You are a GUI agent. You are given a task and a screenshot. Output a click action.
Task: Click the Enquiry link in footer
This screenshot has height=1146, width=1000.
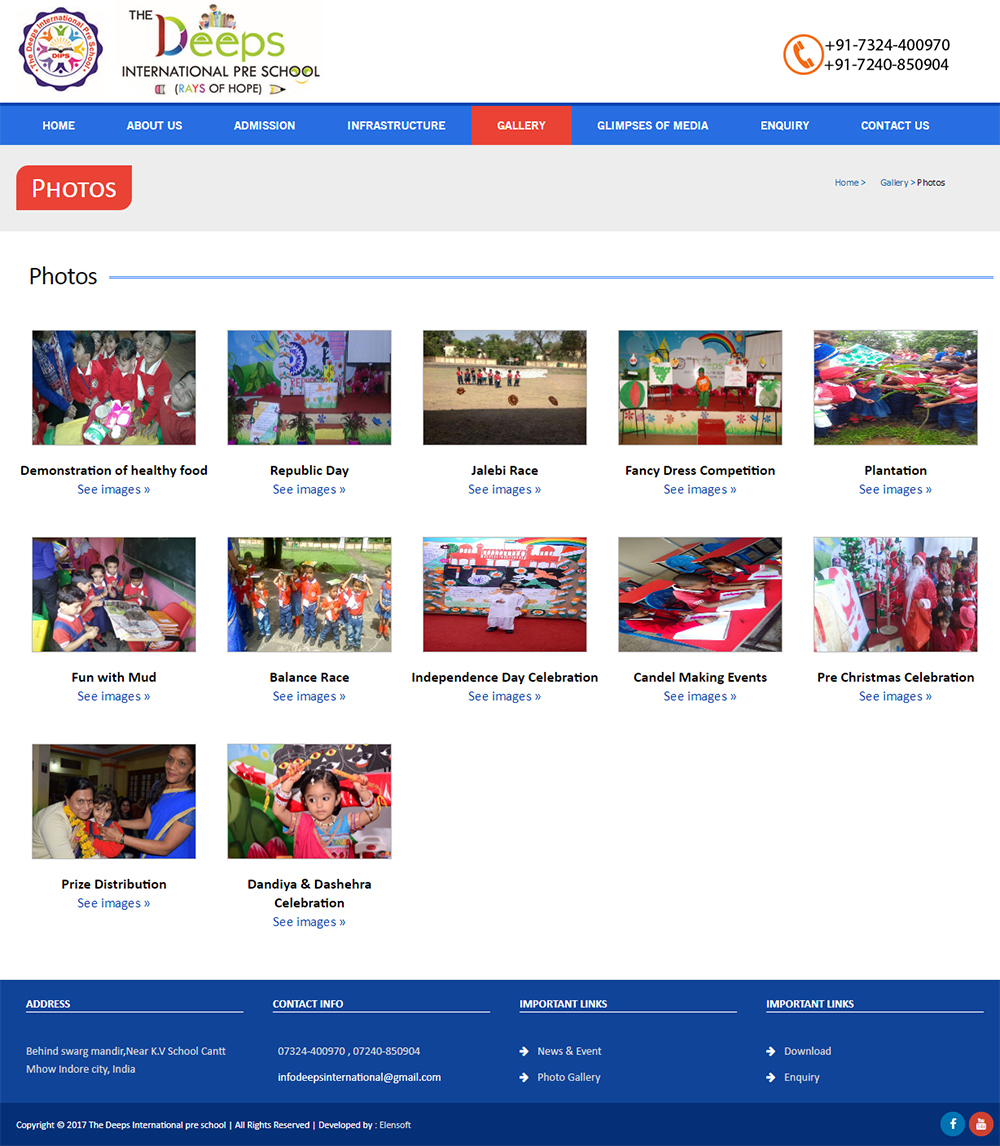click(801, 1077)
